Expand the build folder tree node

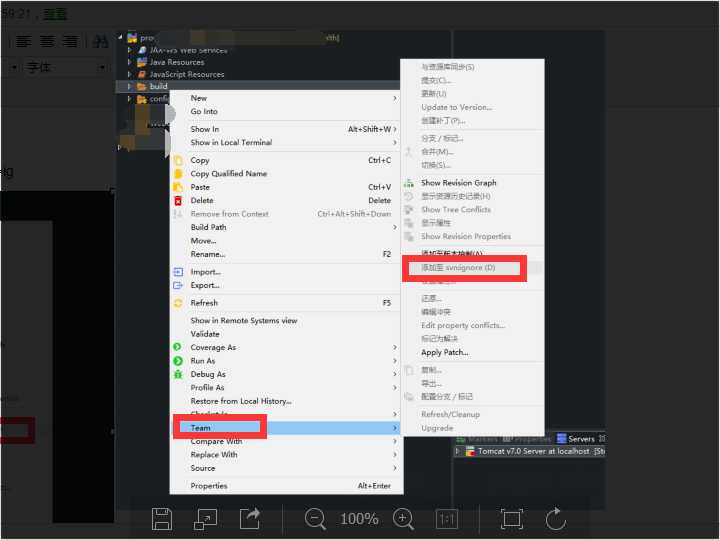coord(129,86)
